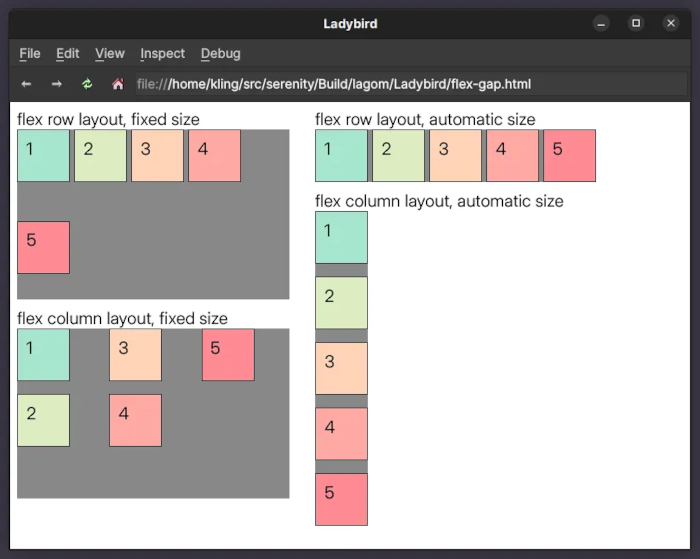The image size is (700, 559).
Task: Click the 'flex column layout, automatic size' heading
Action: point(439,201)
